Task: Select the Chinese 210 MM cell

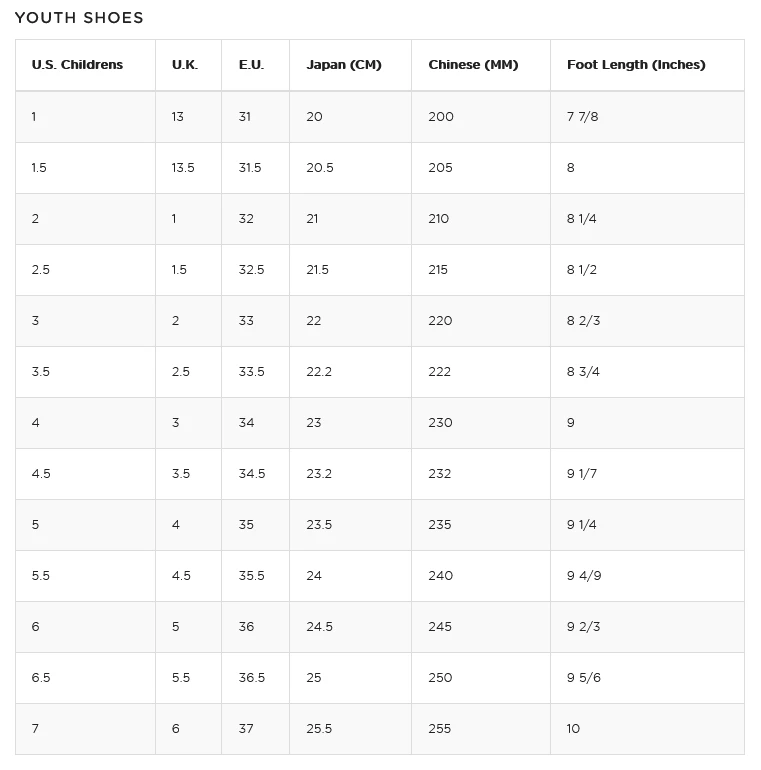Action: click(x=439, y=219)
